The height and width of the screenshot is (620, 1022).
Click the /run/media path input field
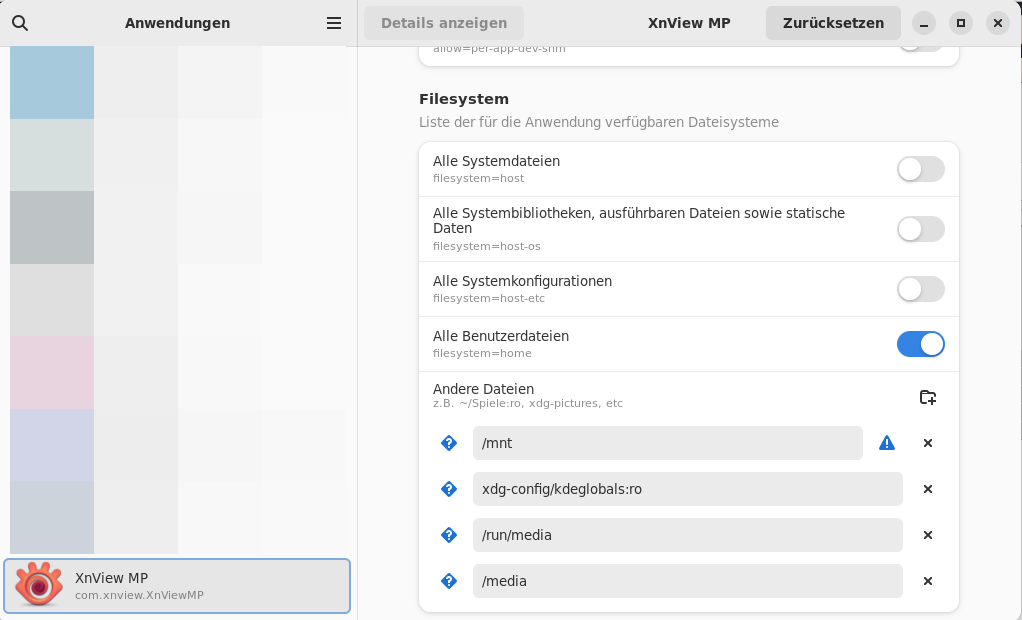[687, 535]
